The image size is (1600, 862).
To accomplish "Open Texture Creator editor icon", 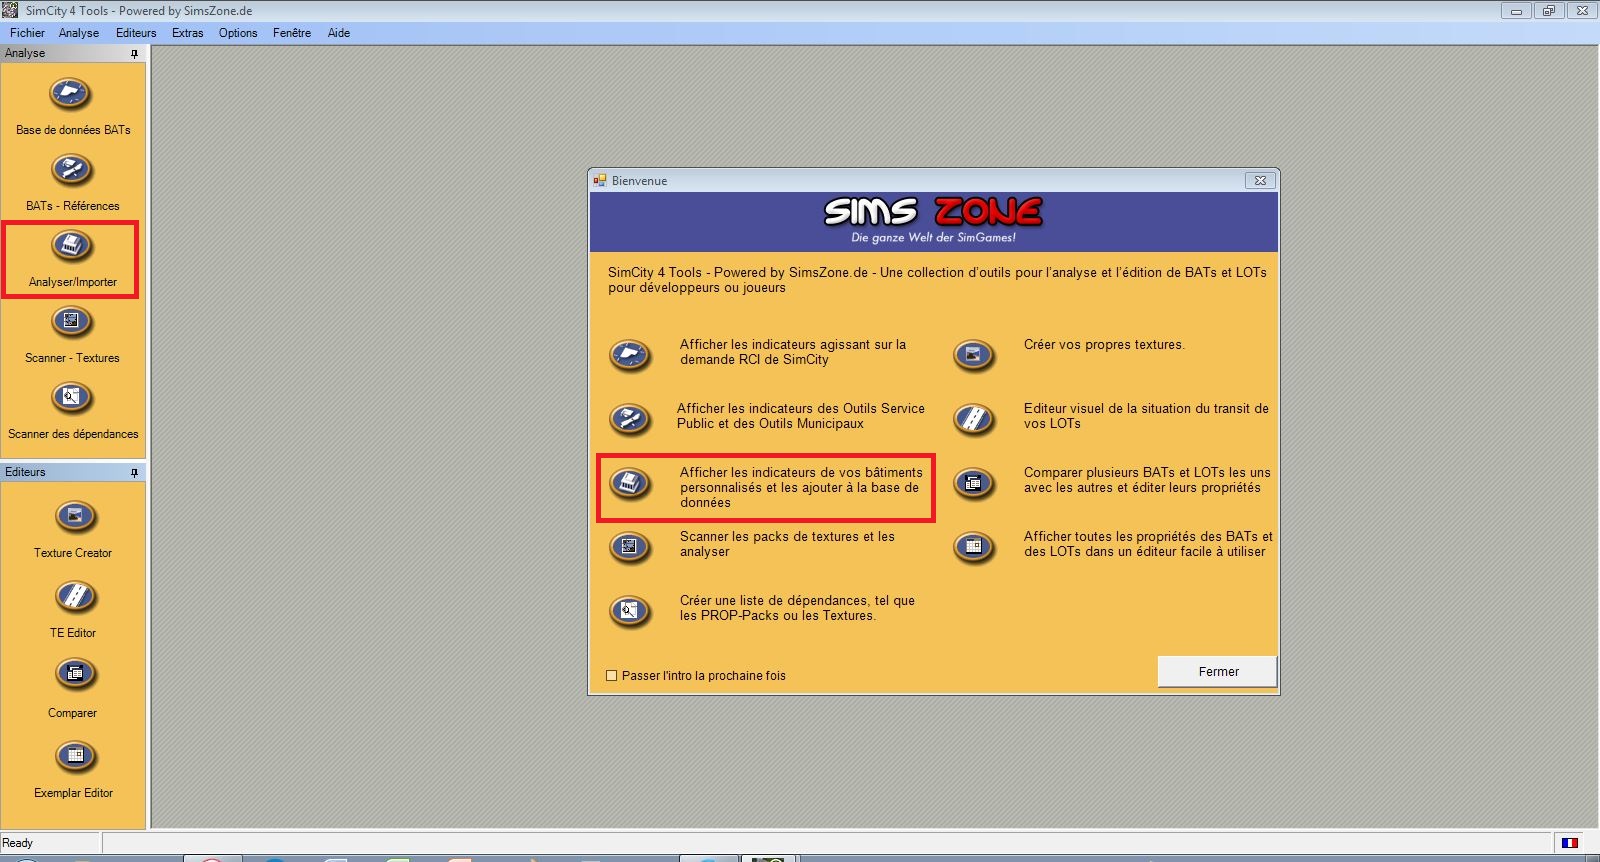I will pos(75,517).
